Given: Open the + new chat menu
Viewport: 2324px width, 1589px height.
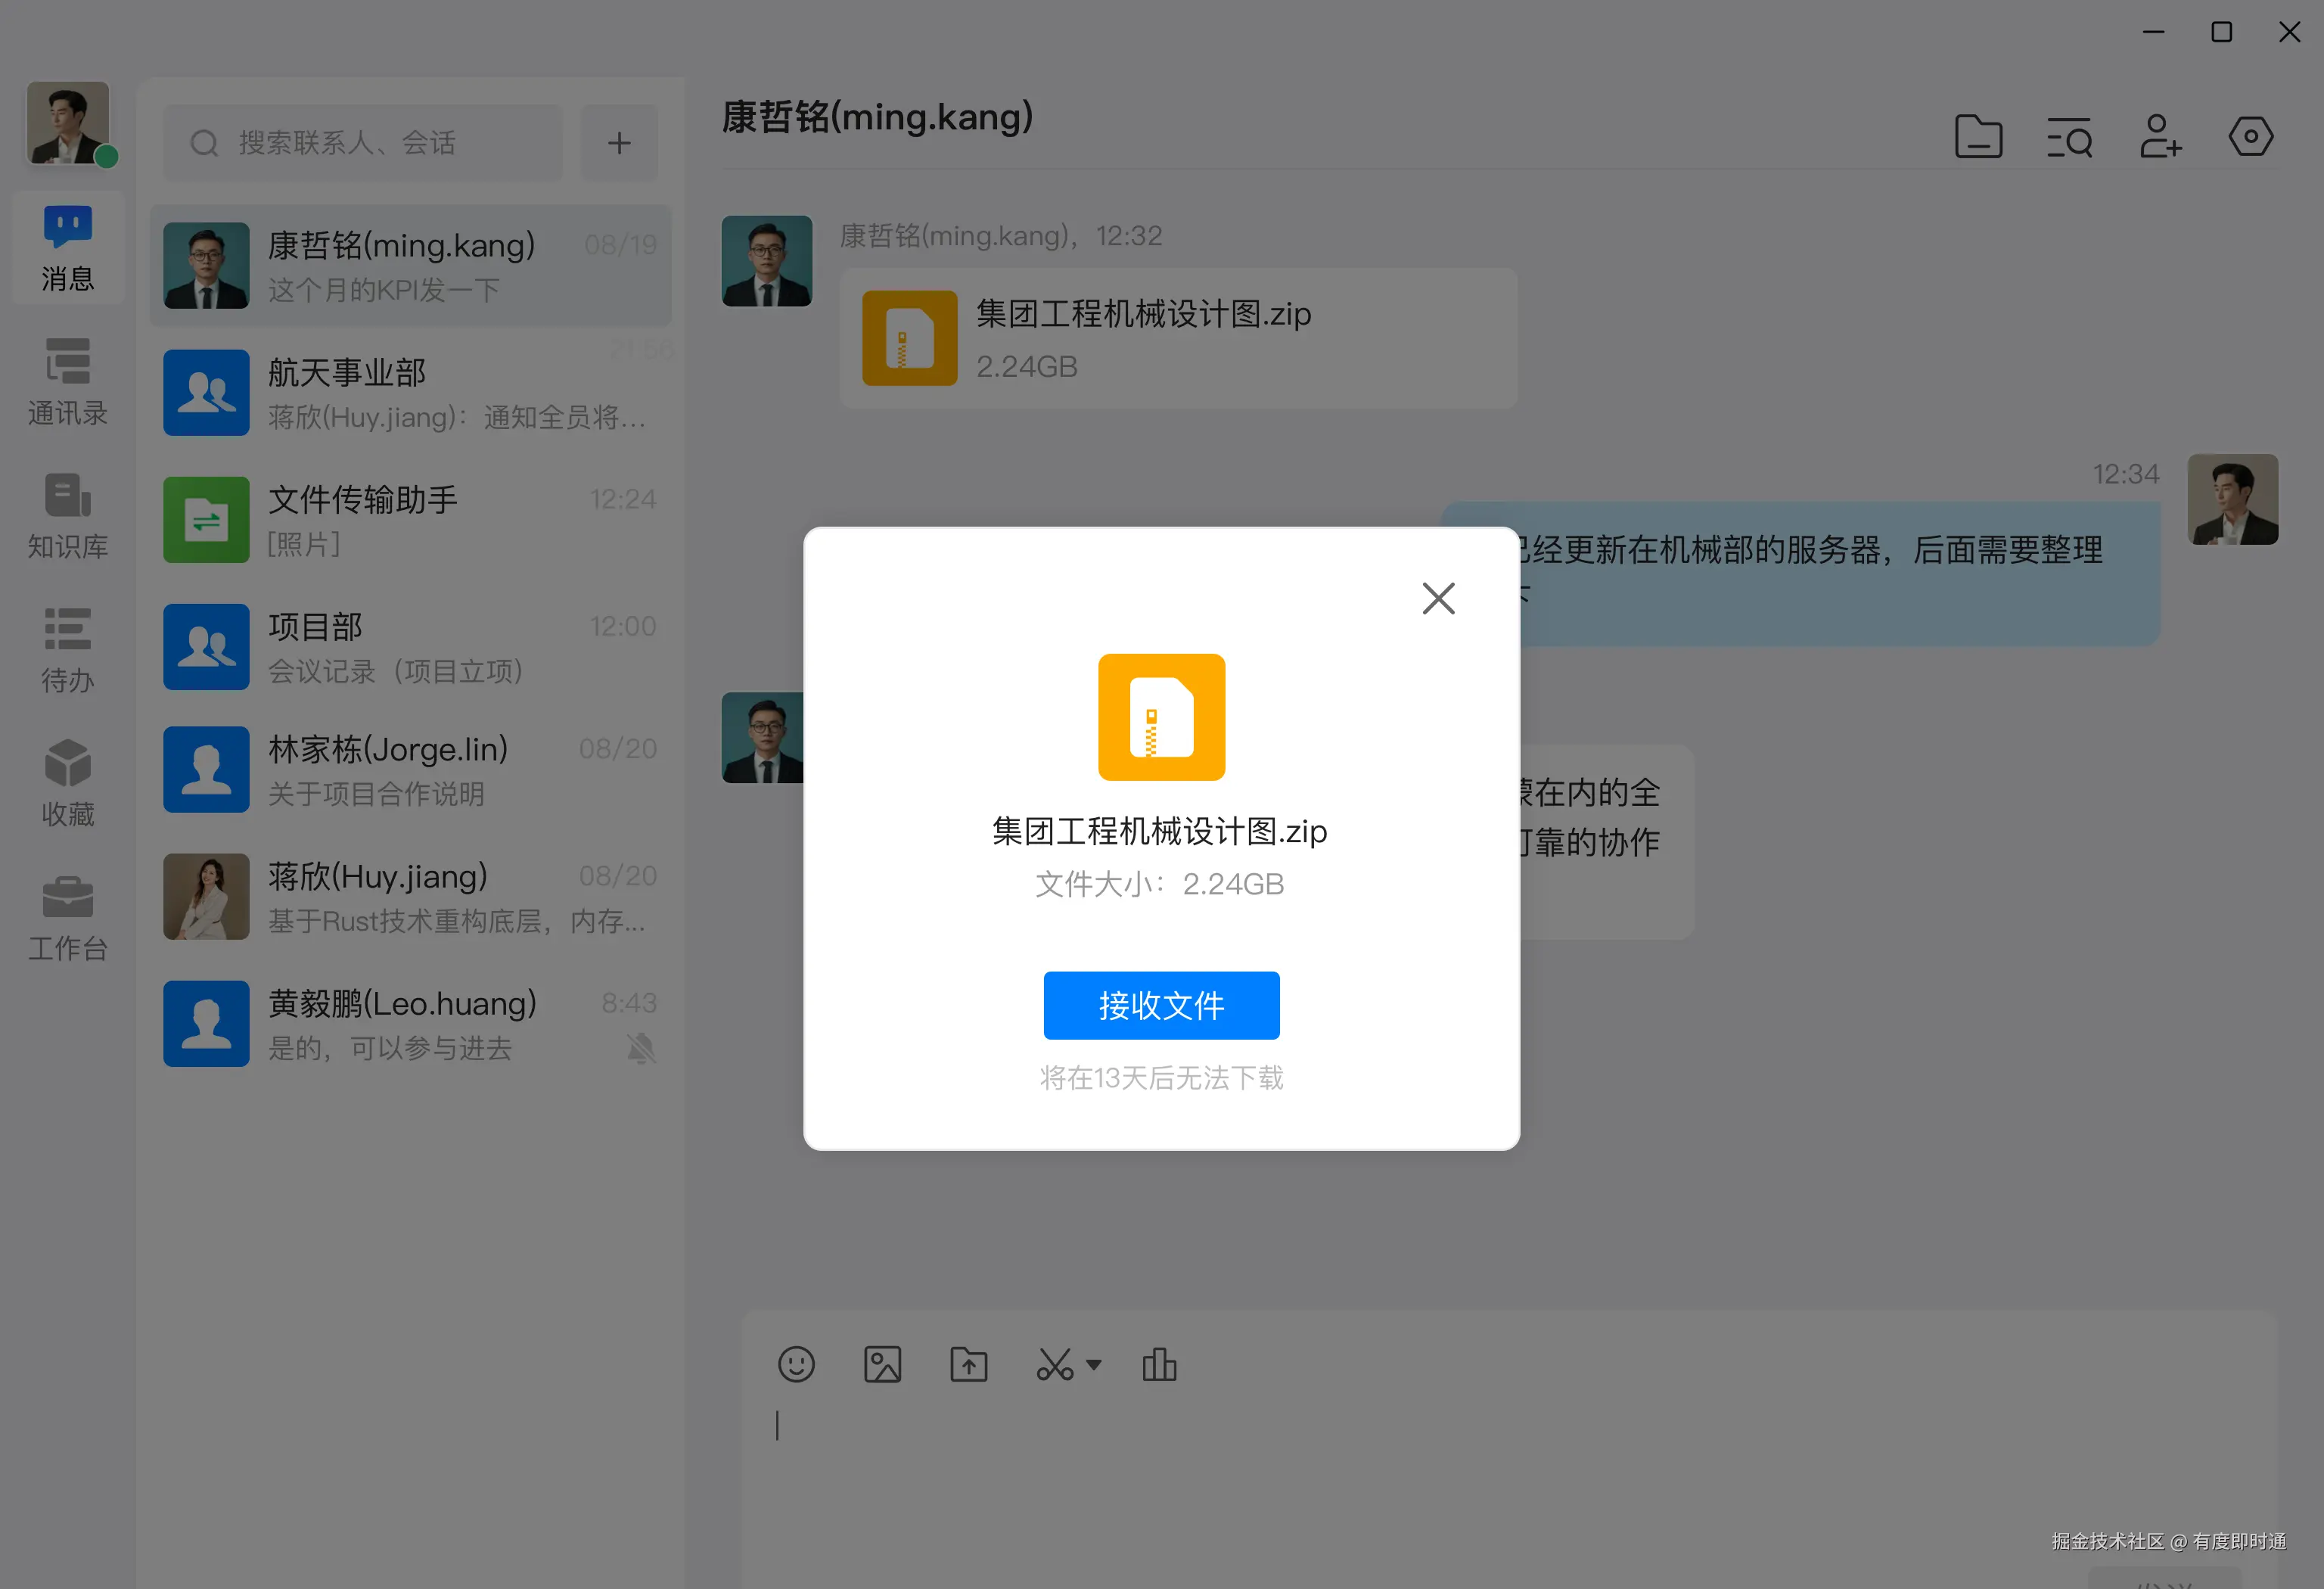Looking at the screenshot, I should coord(619,142).
